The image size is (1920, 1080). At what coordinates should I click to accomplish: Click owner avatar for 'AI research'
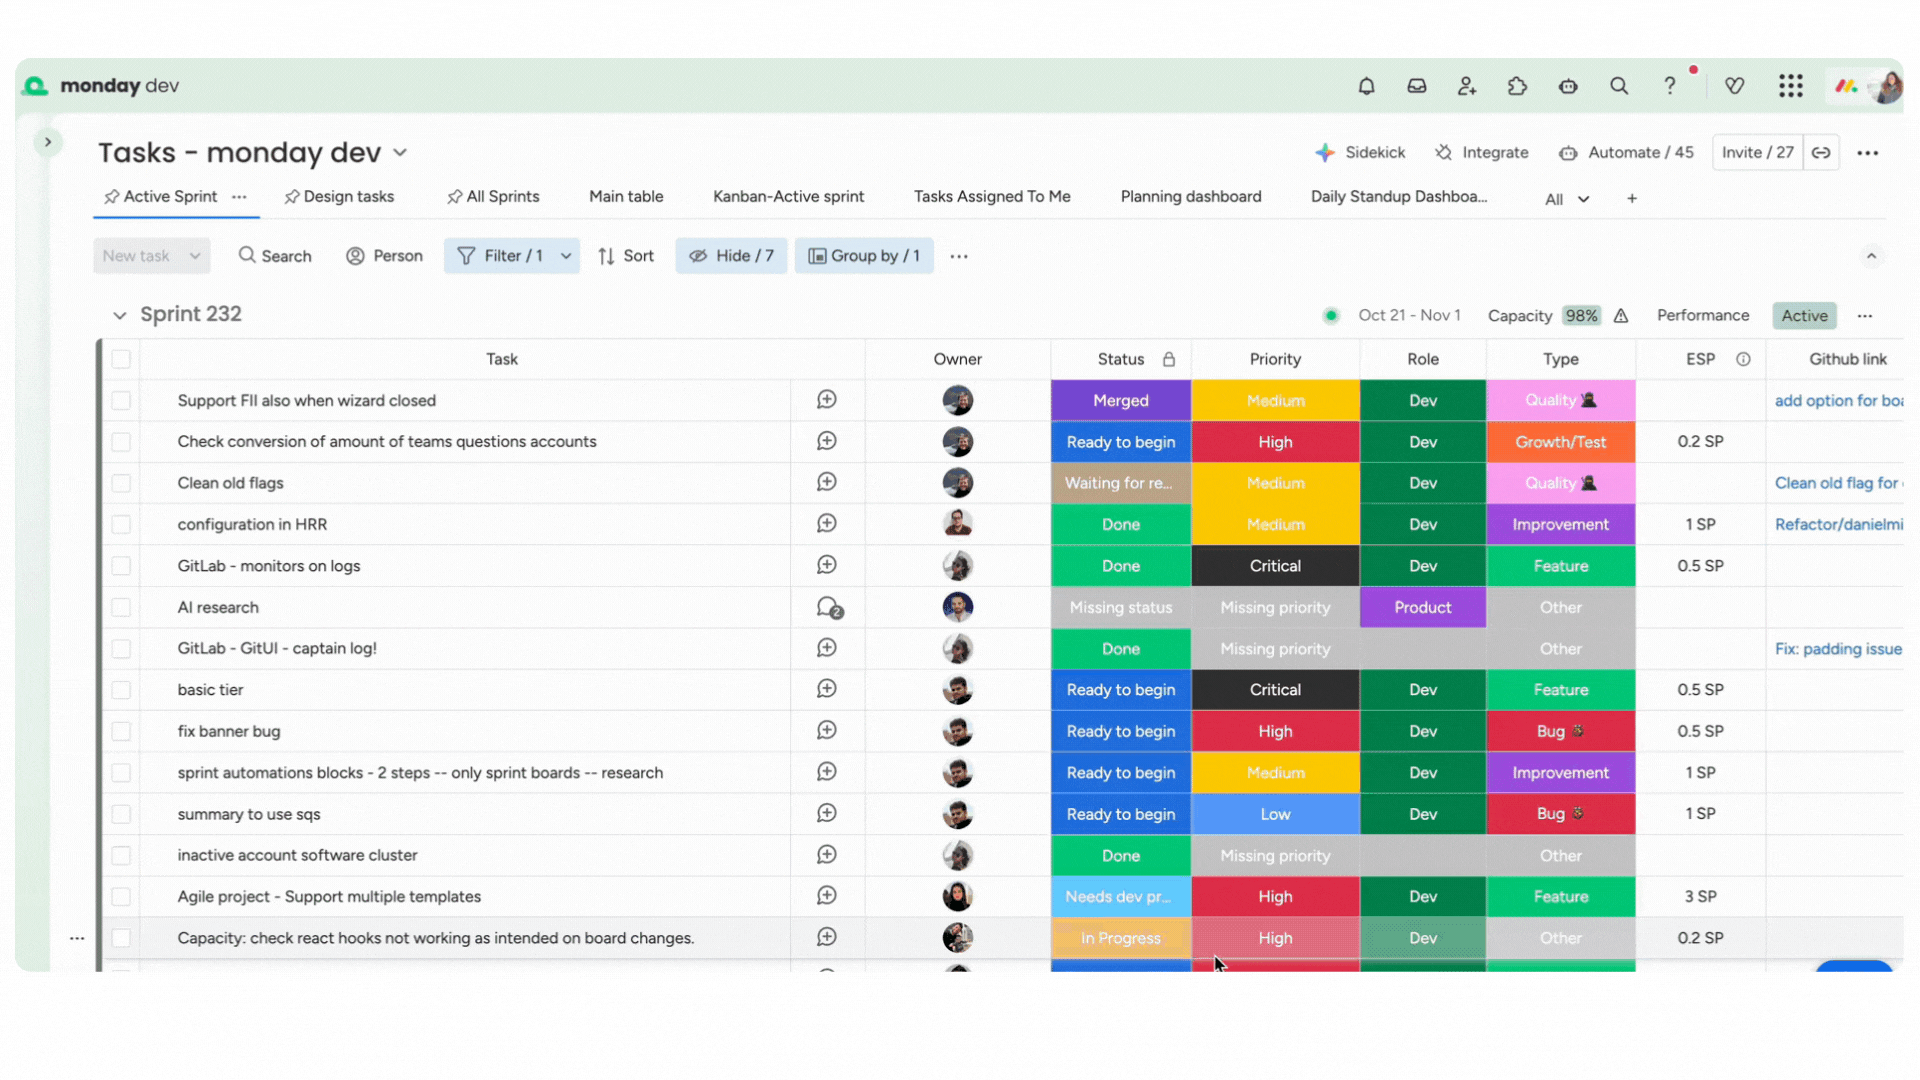pos(957,607)
